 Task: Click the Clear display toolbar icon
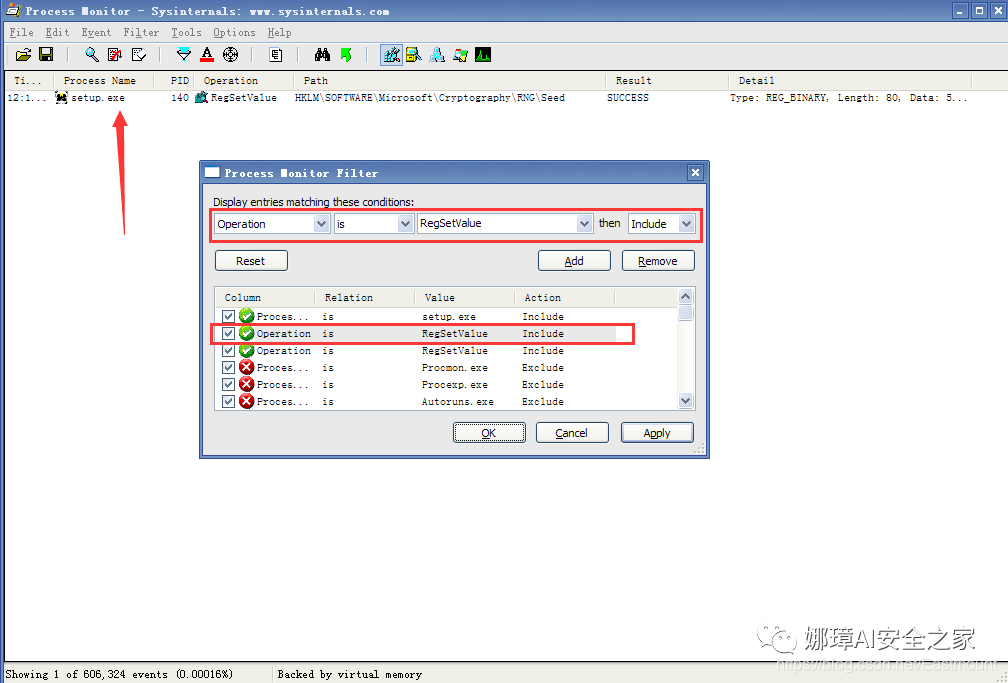139,55
